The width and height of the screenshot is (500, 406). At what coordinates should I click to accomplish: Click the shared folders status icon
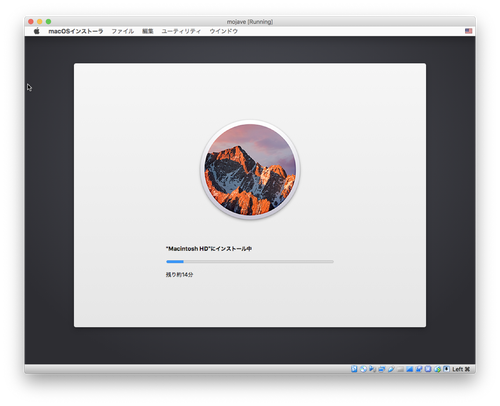coord(400,369)
